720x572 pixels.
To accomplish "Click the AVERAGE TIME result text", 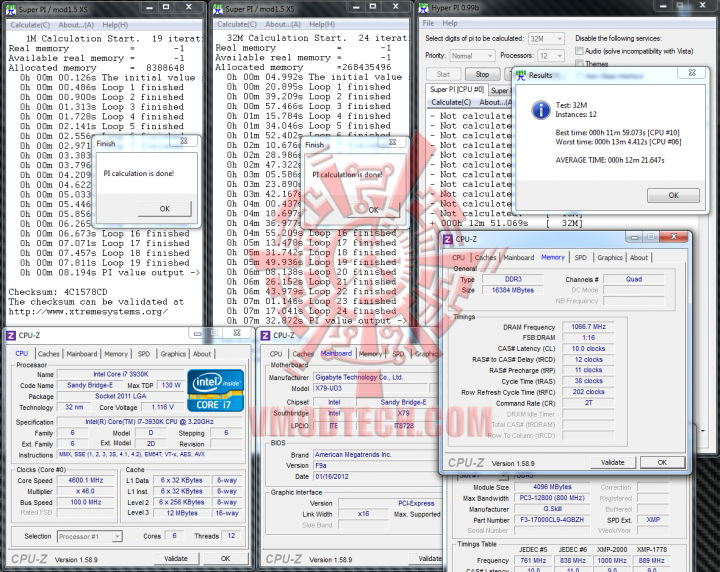I will pyautogui.click(x=610, y=160).
